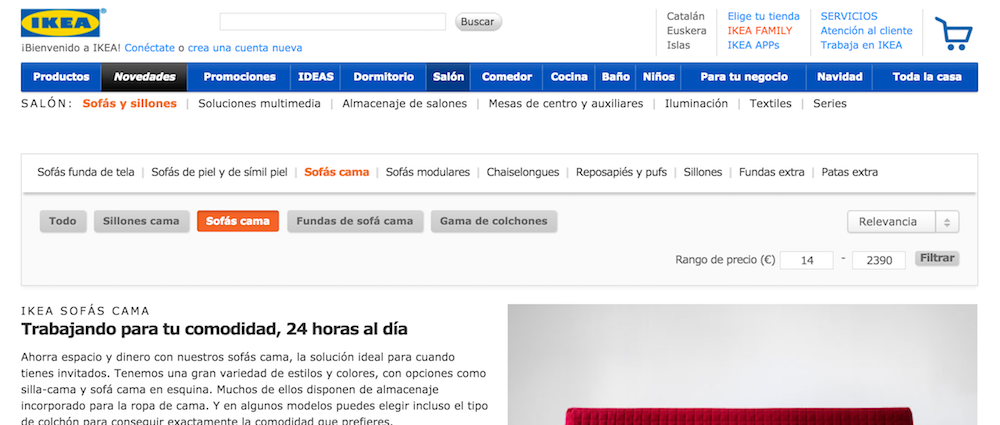
Task: Open the Novedades menu item
Action: point(144,77)
